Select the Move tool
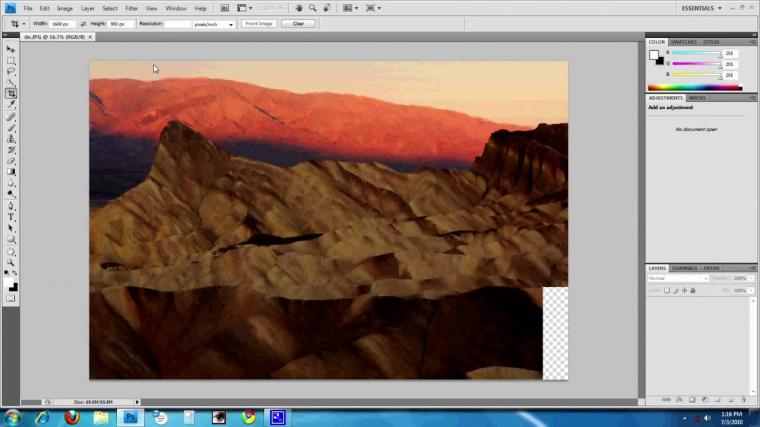Viewport: 760px width, 427px height. pos(11,49)
